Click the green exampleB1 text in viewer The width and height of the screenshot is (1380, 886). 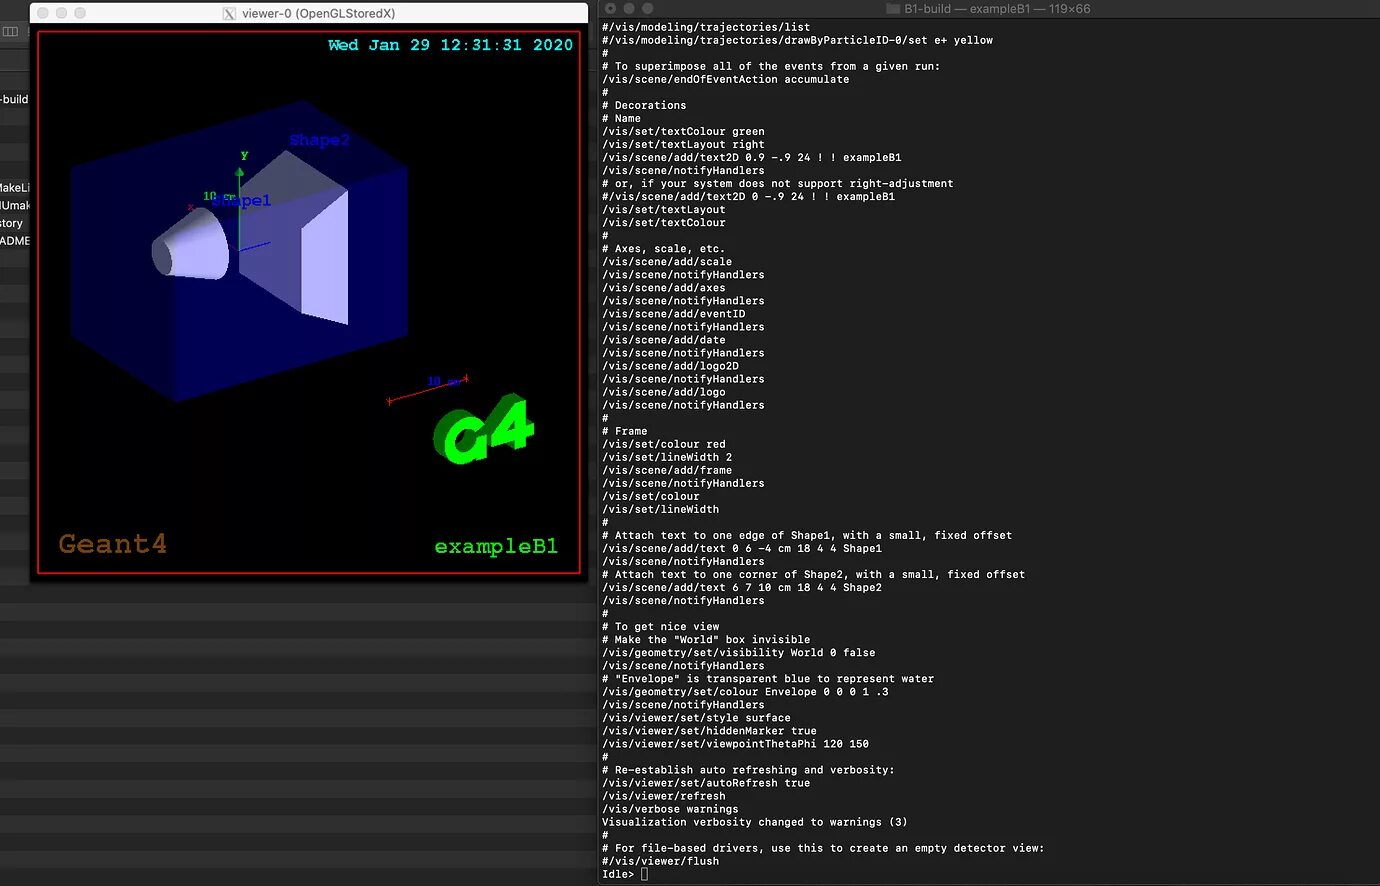click(496, 546)
